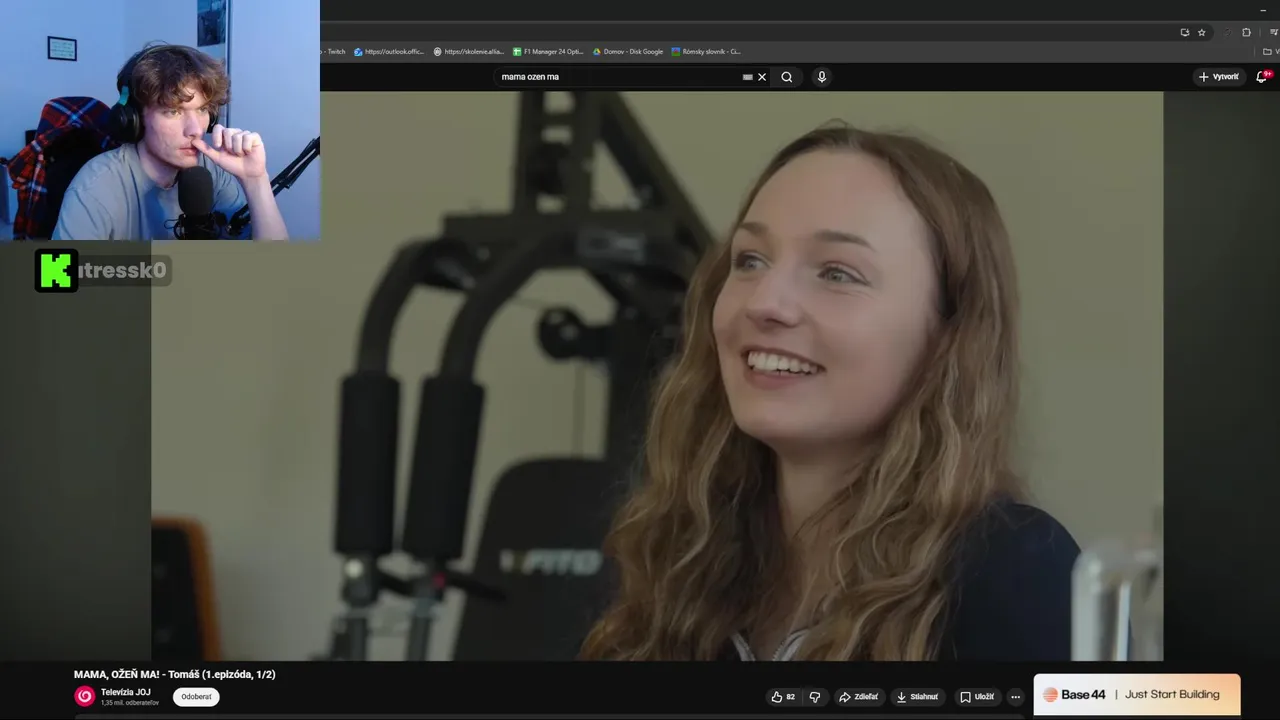Image resolution: width=1280 pixels, height=720 pixels.
Task: Save the video with Uložiť
Action: [977, 697]
